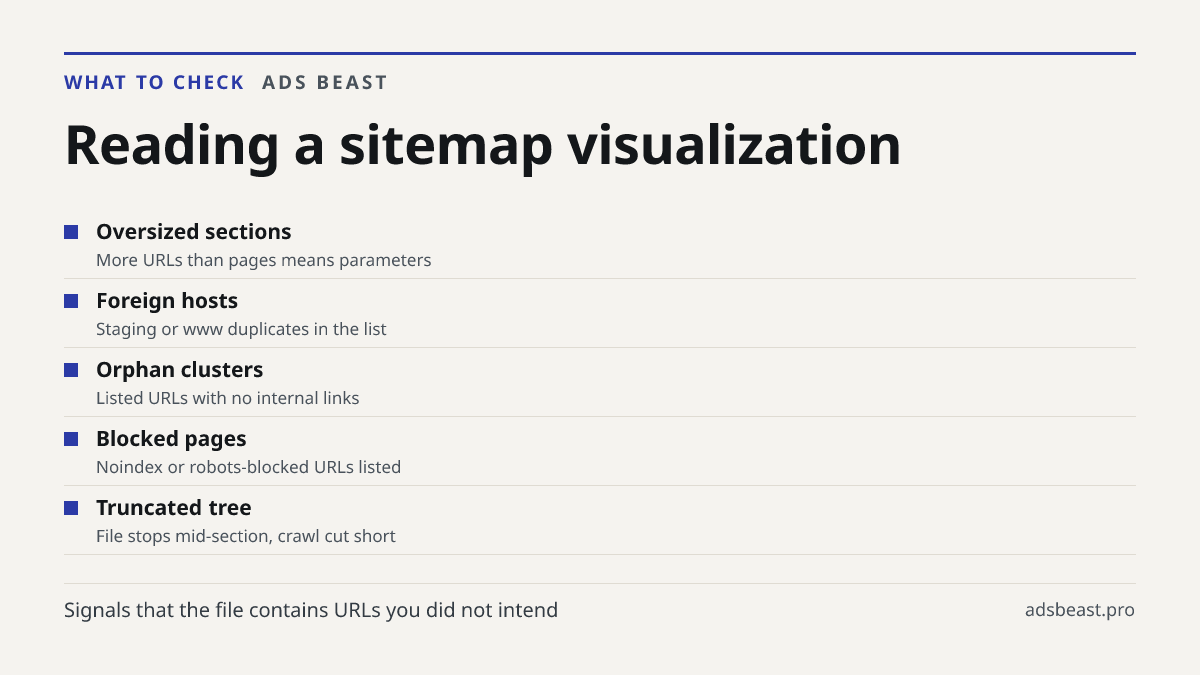
Task: Click the blue bullet beside 'Foreign hosts'
Action: coord(71,301)
